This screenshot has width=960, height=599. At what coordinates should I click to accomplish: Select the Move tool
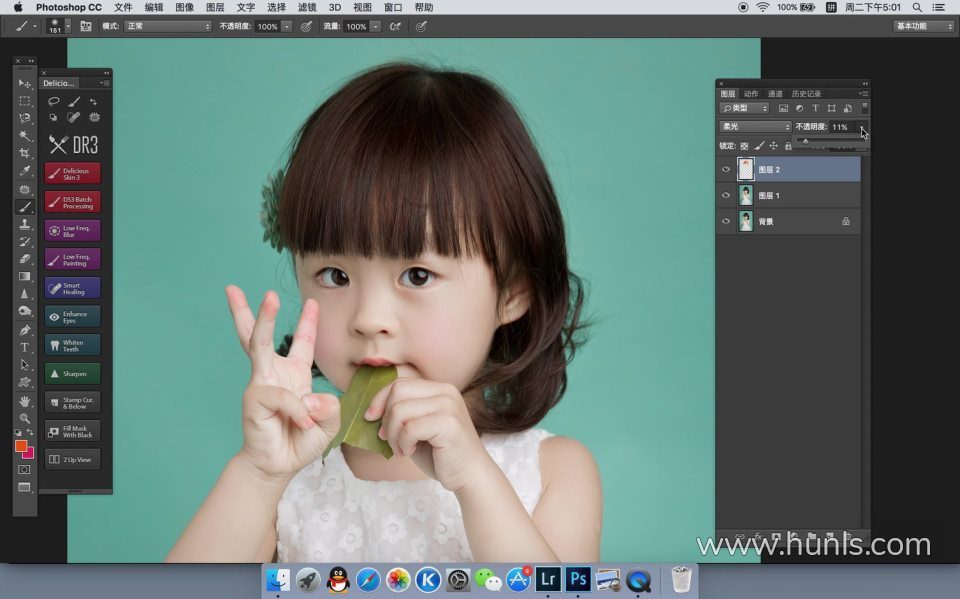24,83
